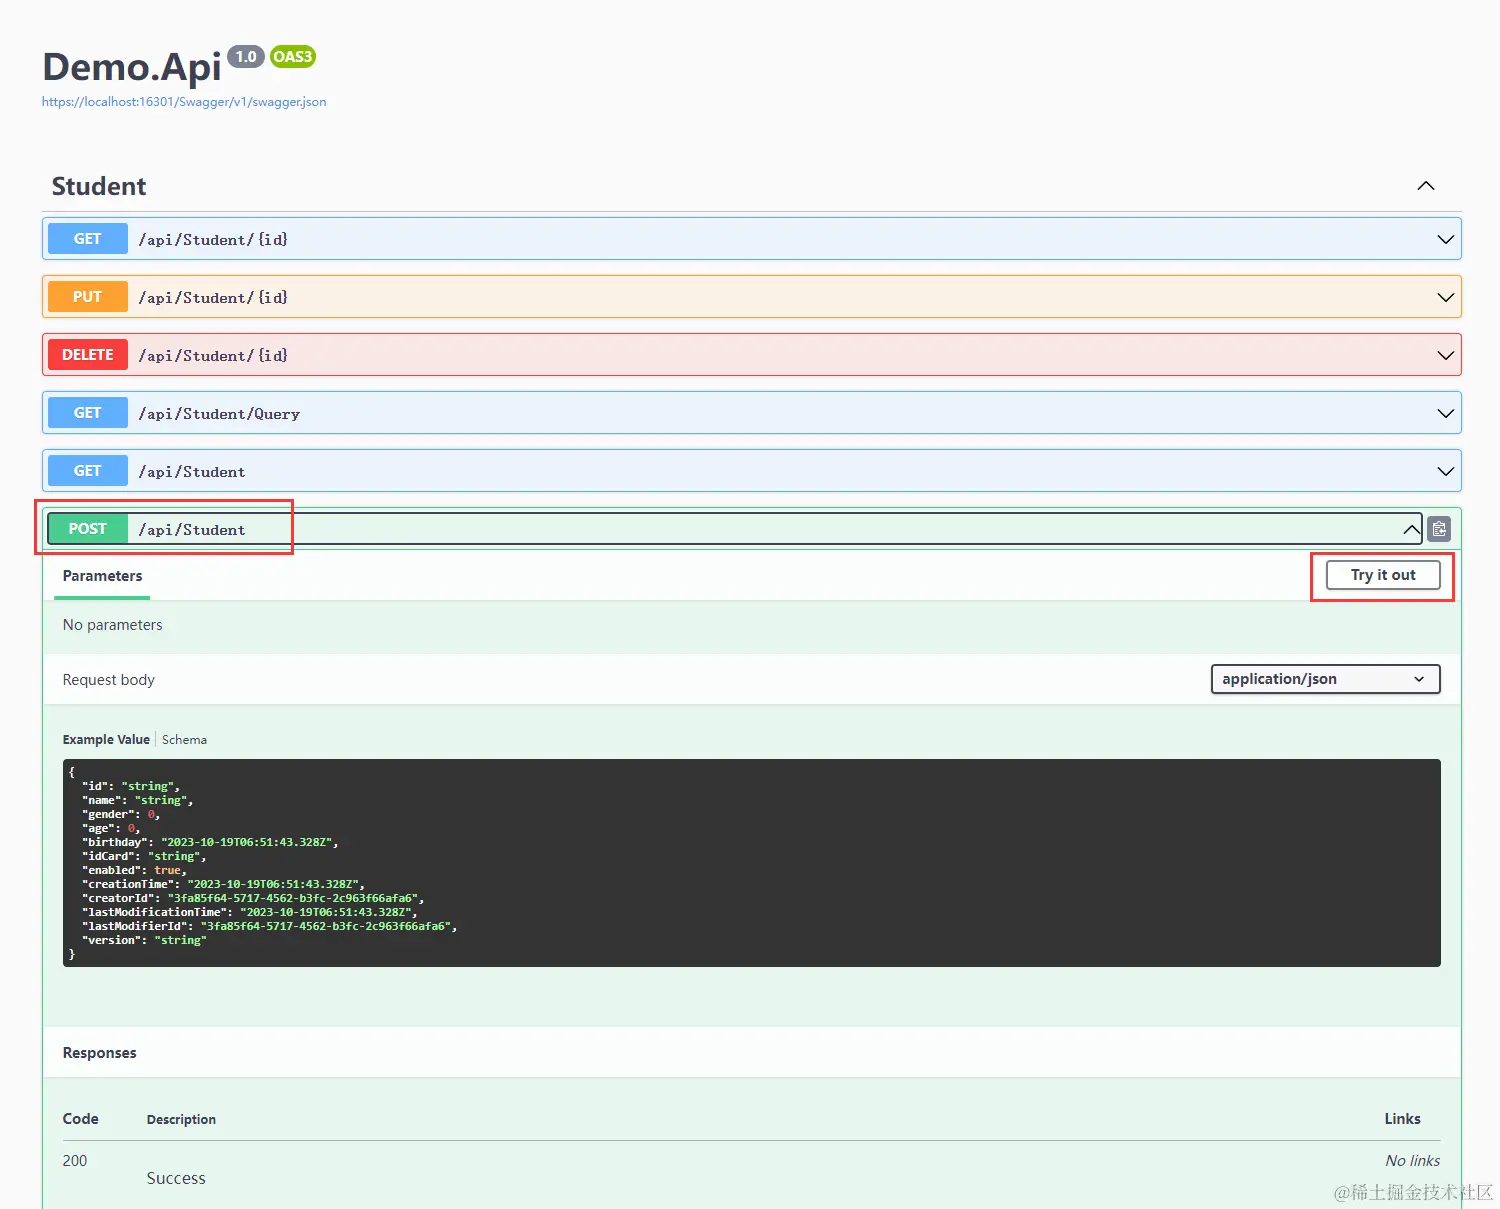Click the example JSON code block

click(751, 863)
